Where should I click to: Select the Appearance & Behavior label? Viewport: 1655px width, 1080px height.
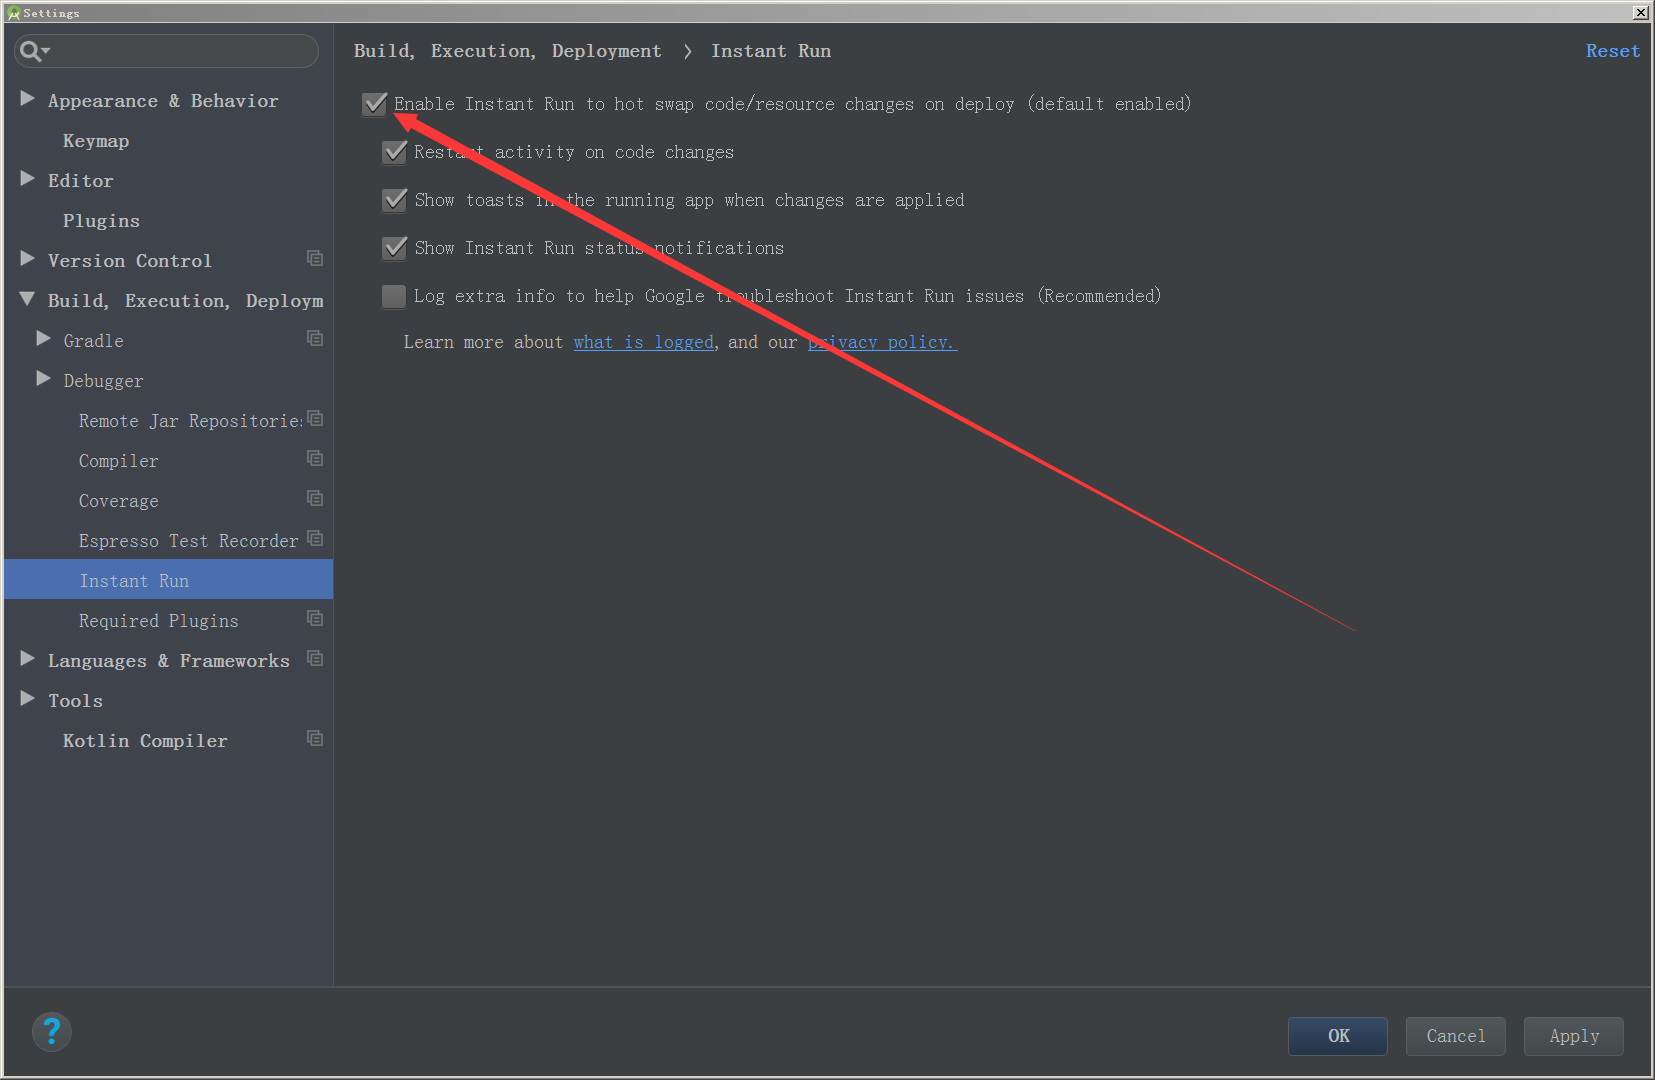point(163,101)
